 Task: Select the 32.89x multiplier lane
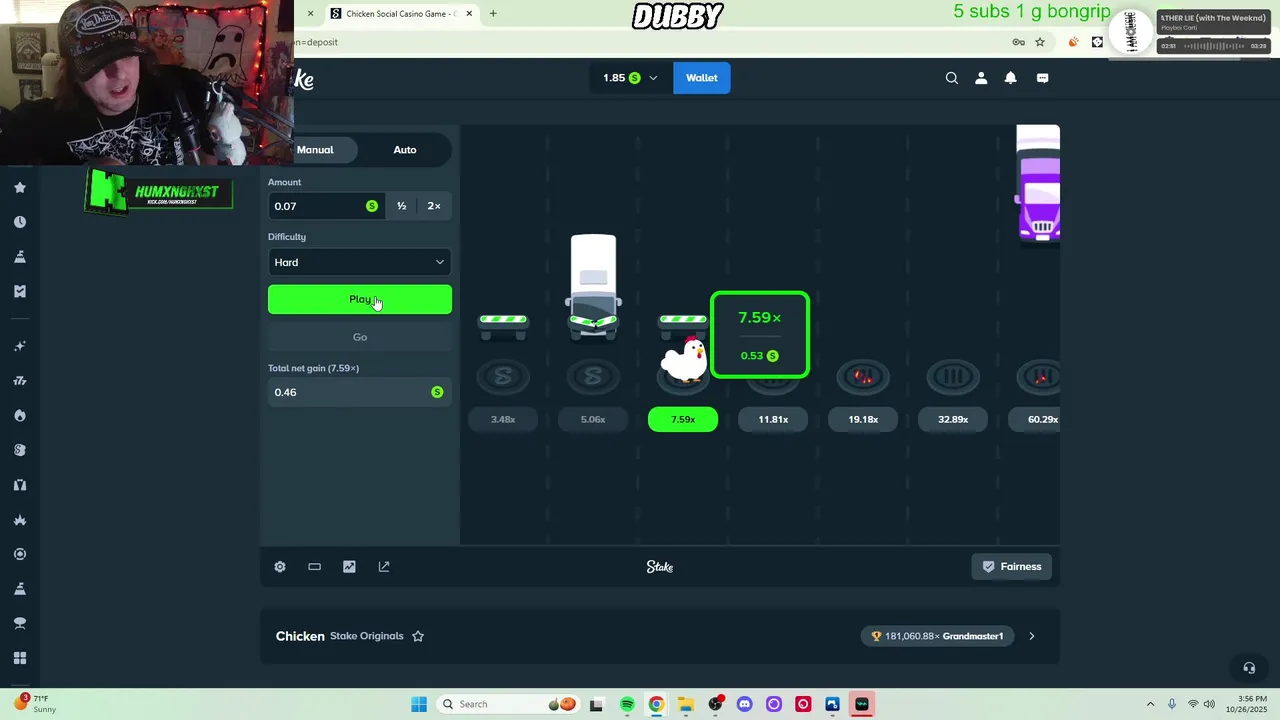[953, 419]
